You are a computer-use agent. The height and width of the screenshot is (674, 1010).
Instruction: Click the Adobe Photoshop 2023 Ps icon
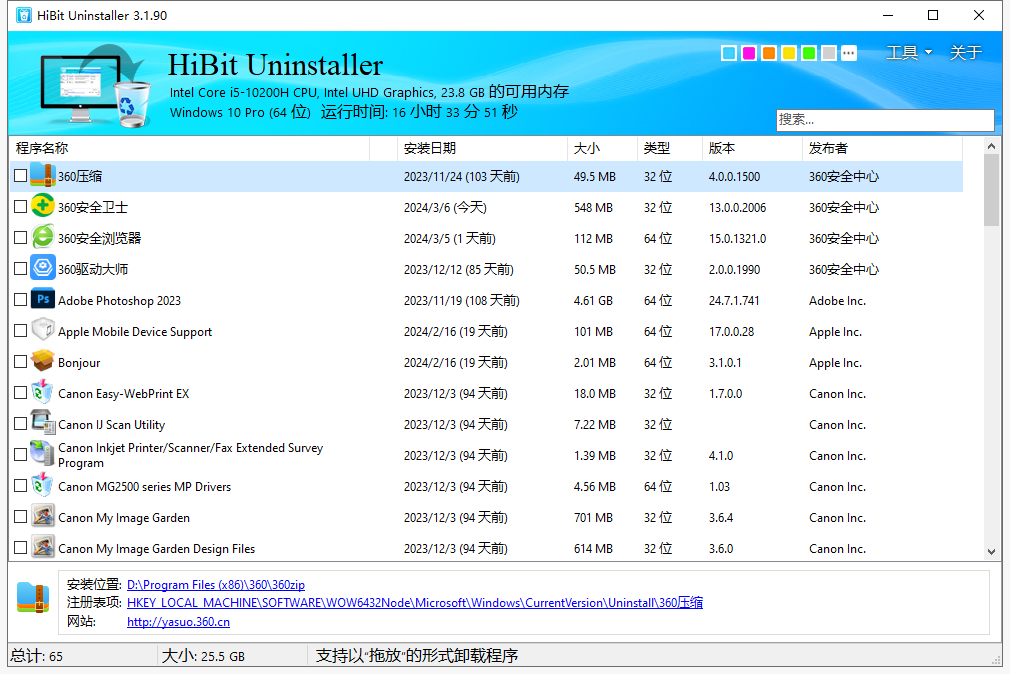(x=43, y=300)
